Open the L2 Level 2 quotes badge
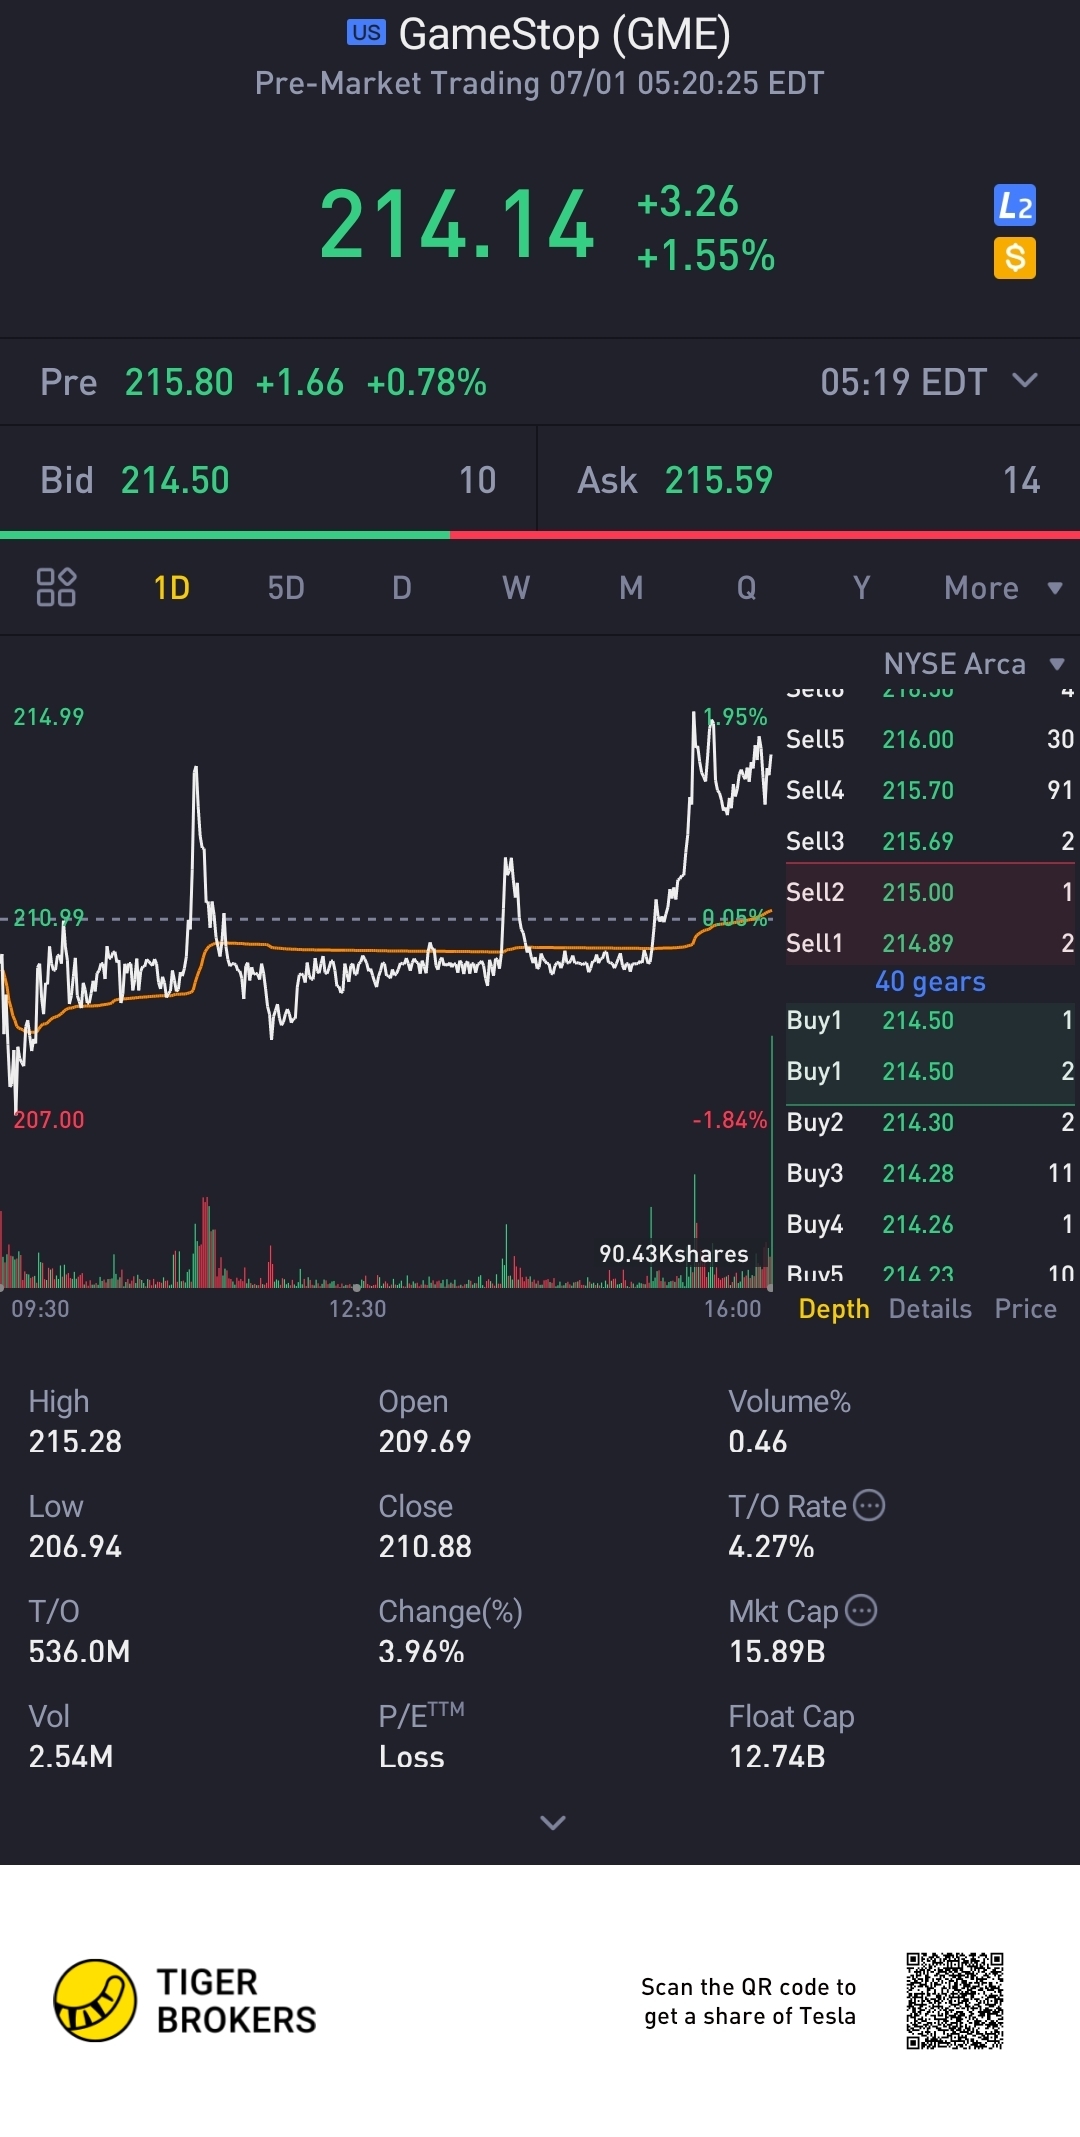This screenshot has width=1080, height=2137. coord(1015,206)
